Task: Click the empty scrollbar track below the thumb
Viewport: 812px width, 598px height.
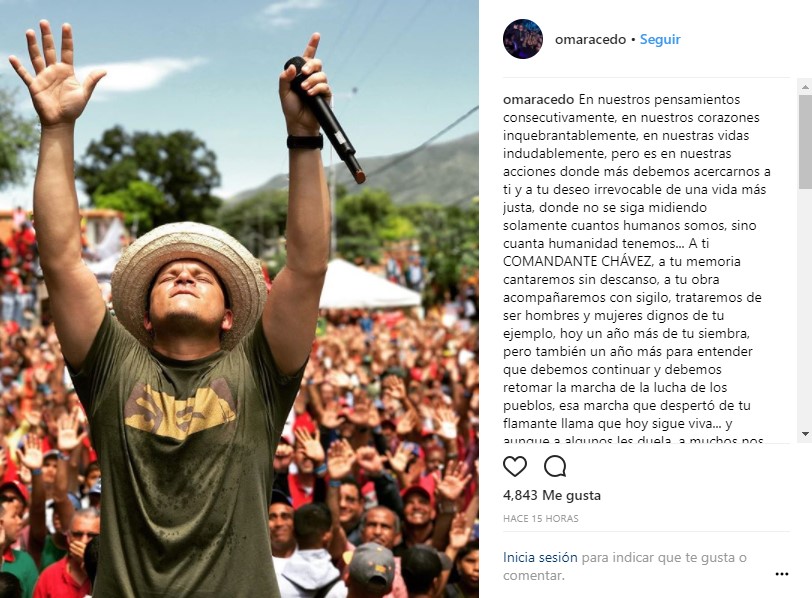Action: [805, 308]
